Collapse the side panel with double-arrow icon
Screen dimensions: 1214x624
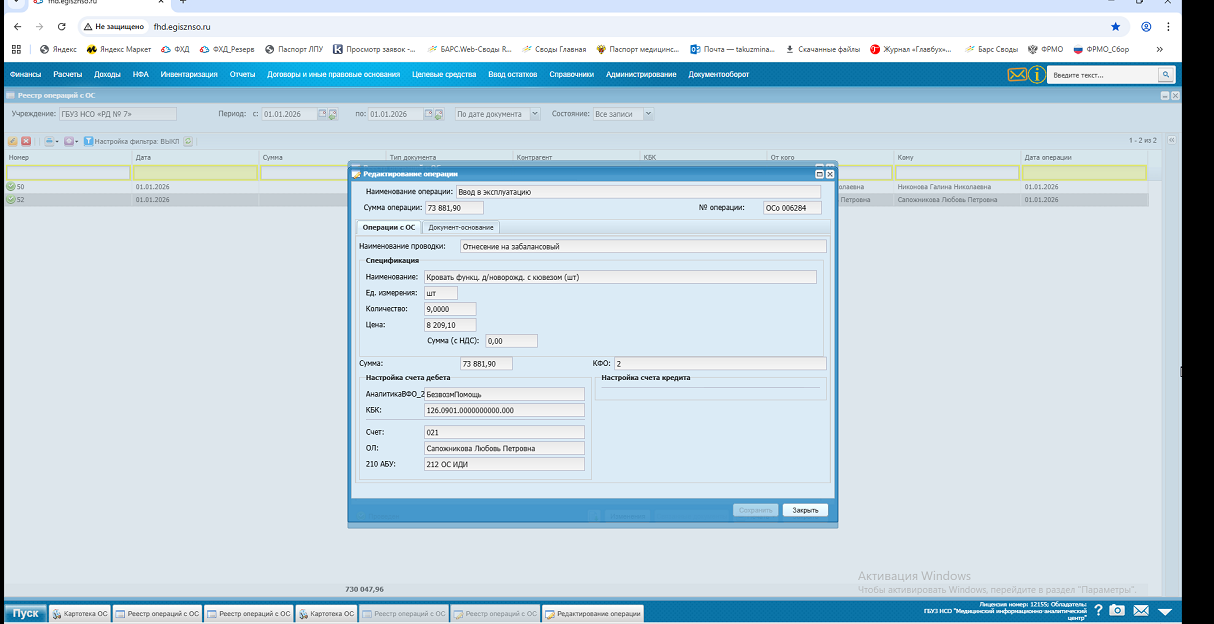(1172, 141)
